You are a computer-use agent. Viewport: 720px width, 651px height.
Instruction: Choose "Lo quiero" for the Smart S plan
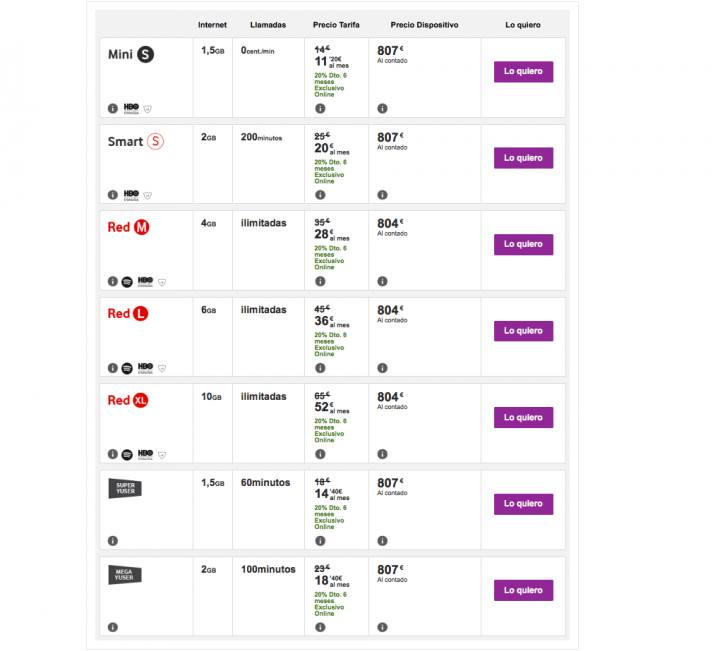[523, 158]
